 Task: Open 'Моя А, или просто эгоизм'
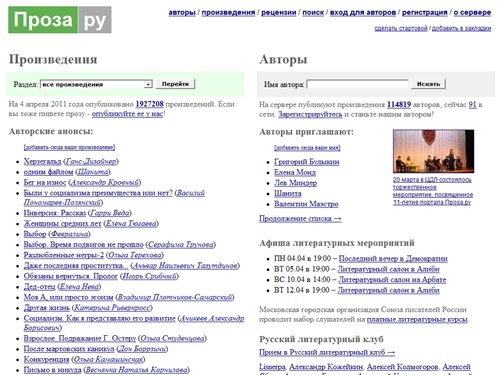[x=68, y=297]
